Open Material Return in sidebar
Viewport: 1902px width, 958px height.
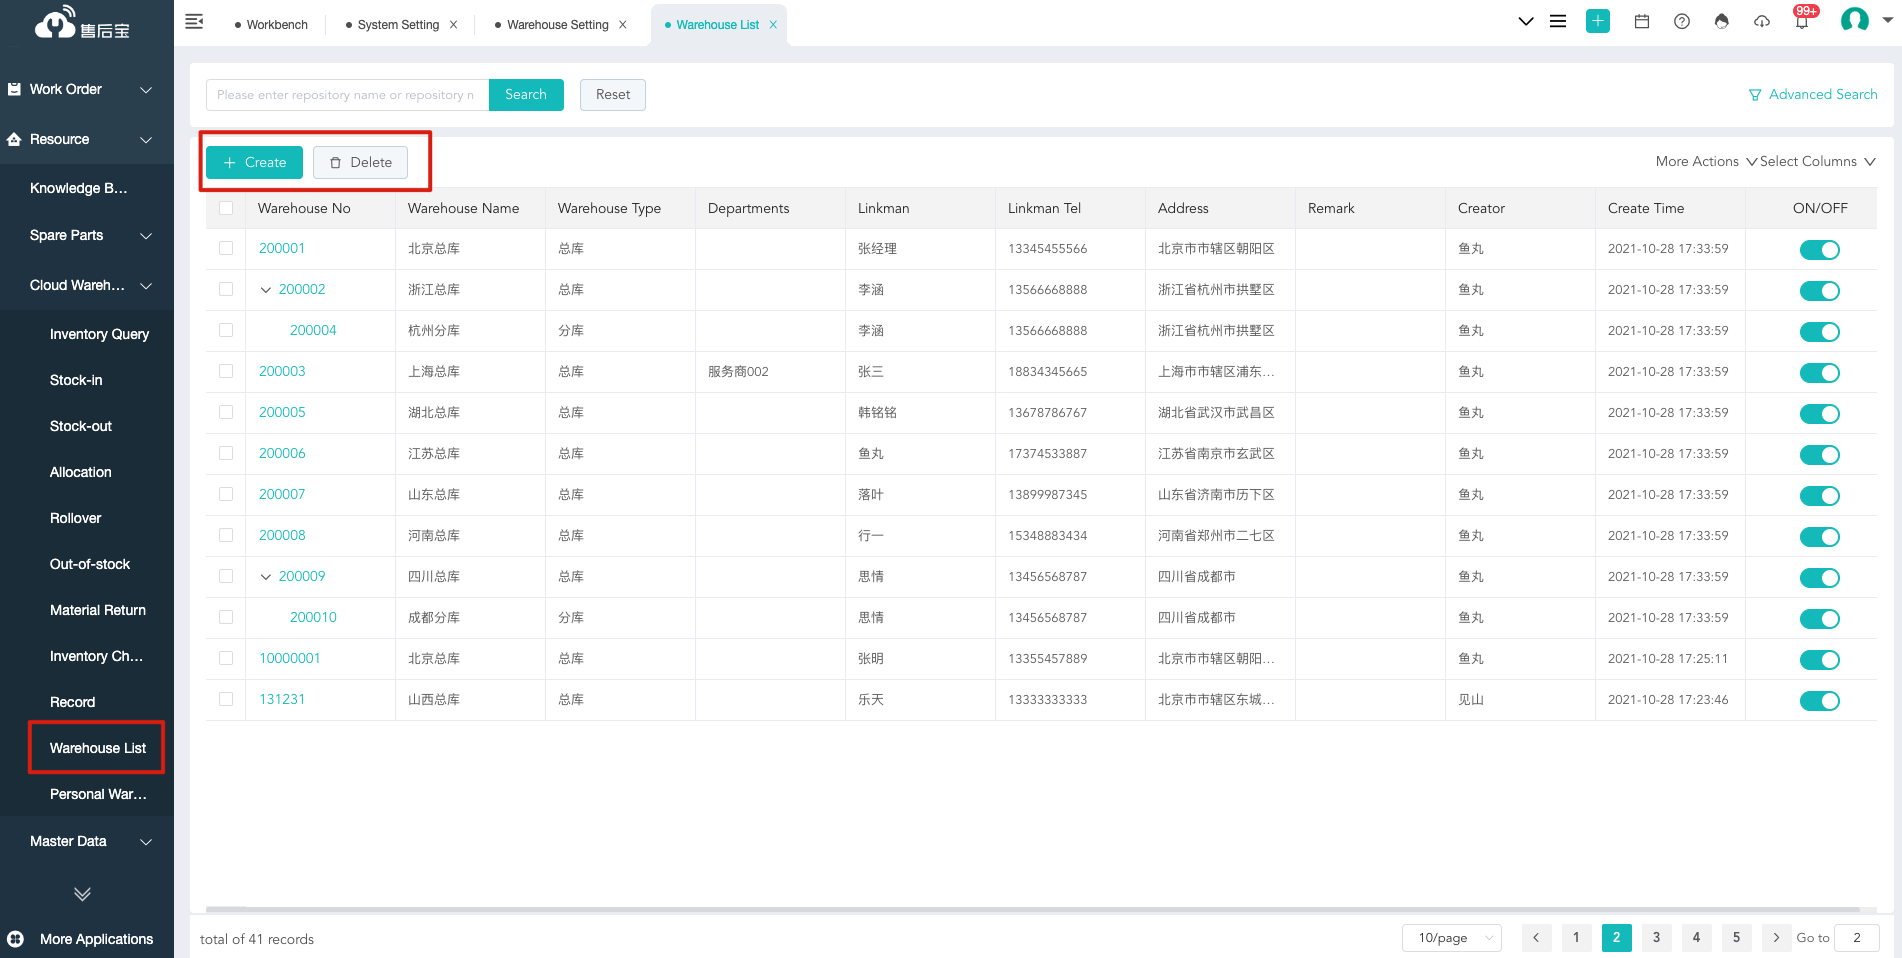click(98, 610)
